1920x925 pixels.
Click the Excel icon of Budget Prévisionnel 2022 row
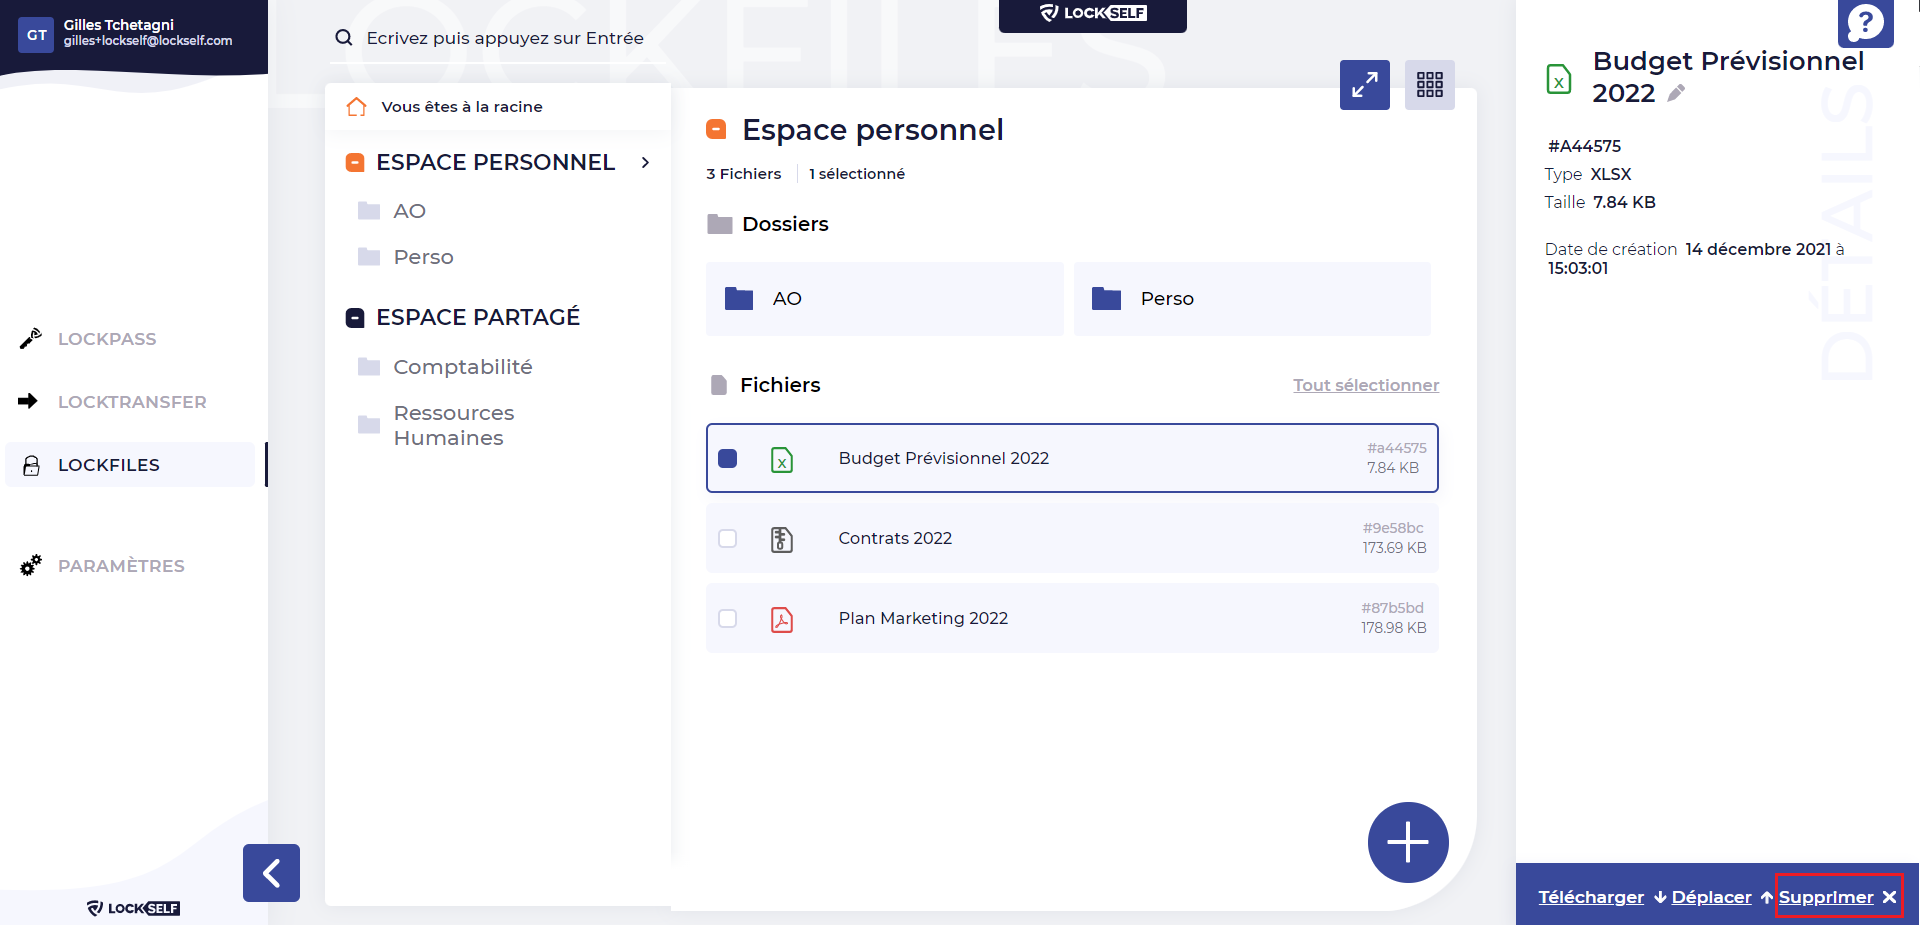pyautogui.click(x=782, y=459)
